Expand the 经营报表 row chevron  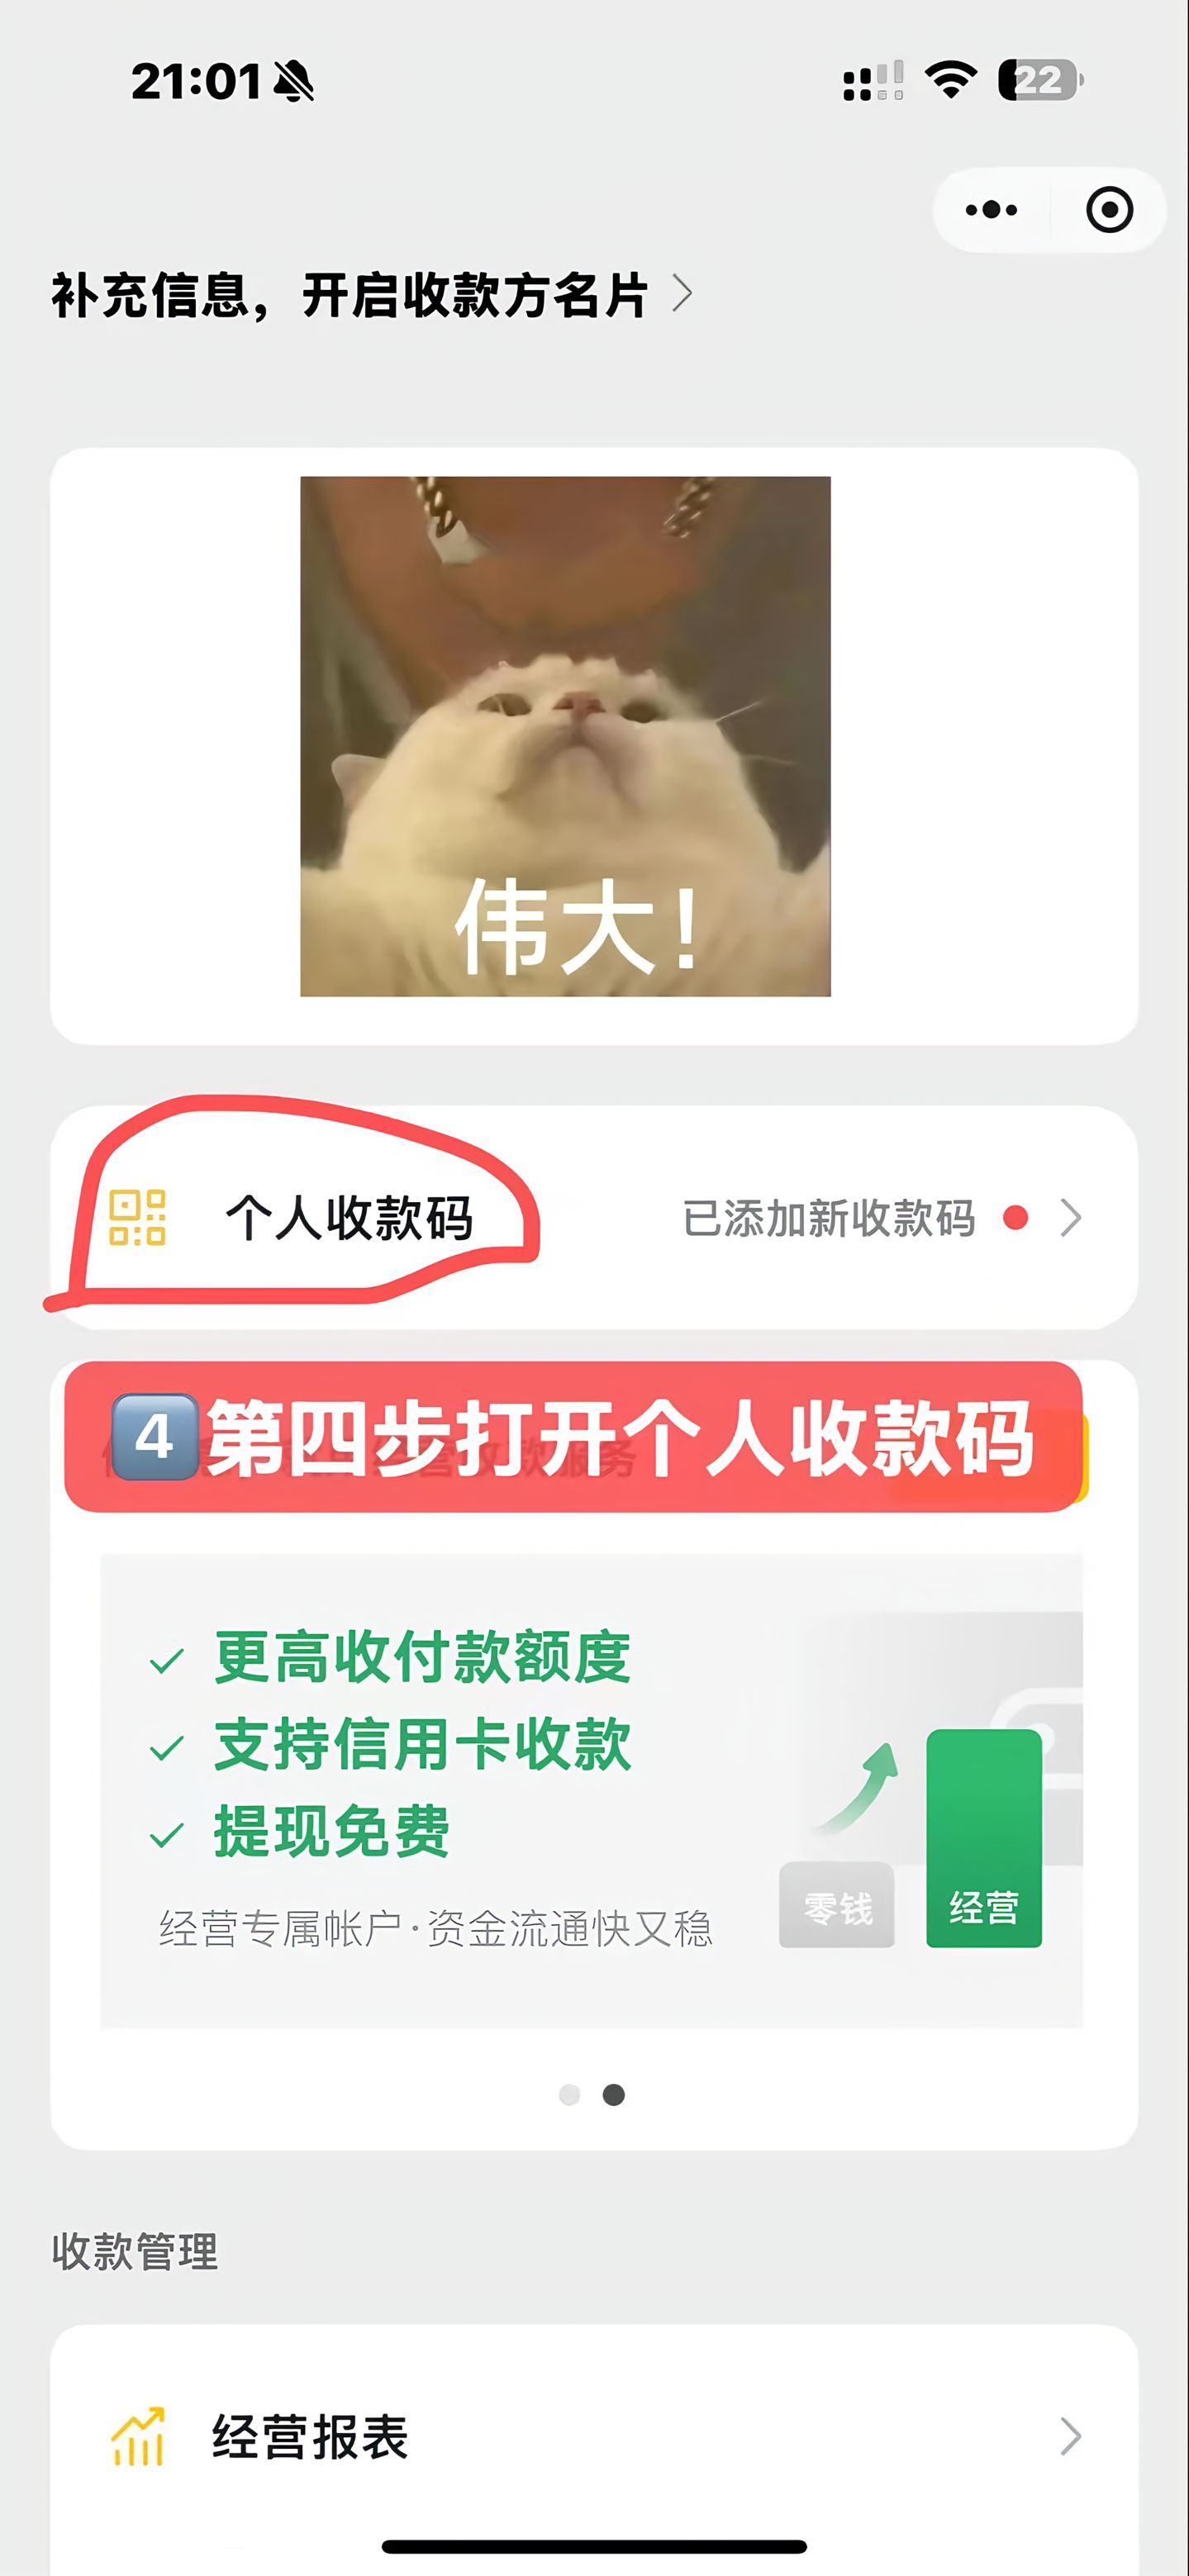tap(1071, 2436)
